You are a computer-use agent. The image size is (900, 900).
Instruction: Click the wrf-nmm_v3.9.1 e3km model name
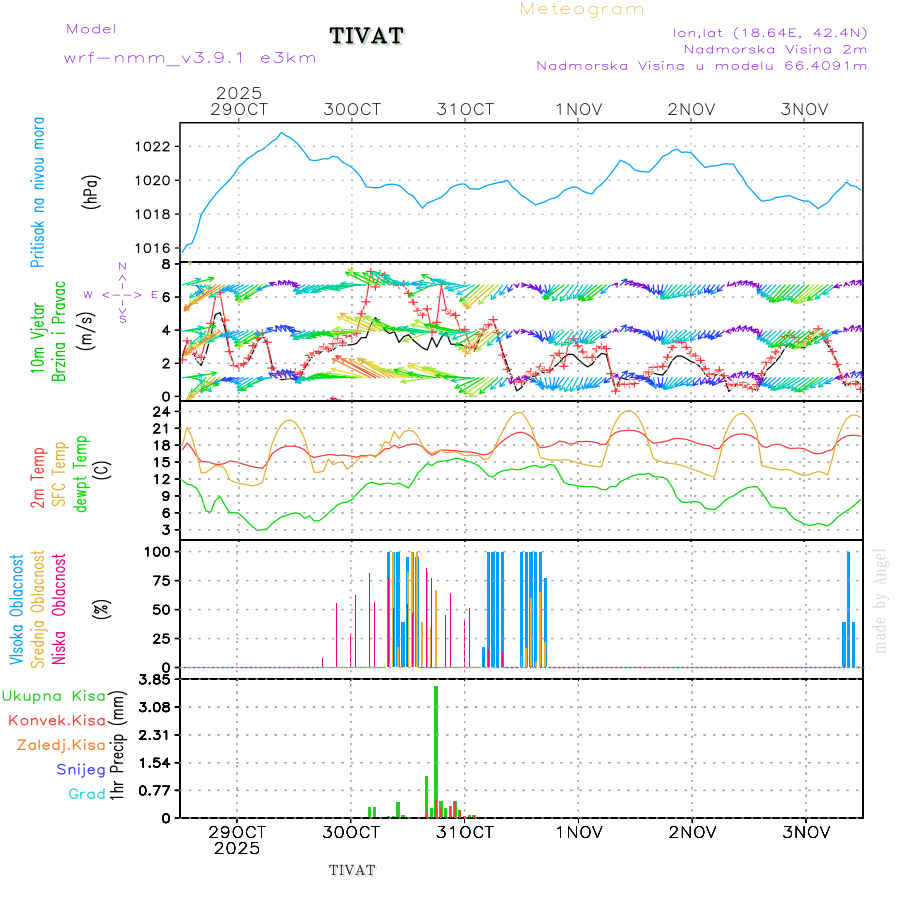[190, 58]
